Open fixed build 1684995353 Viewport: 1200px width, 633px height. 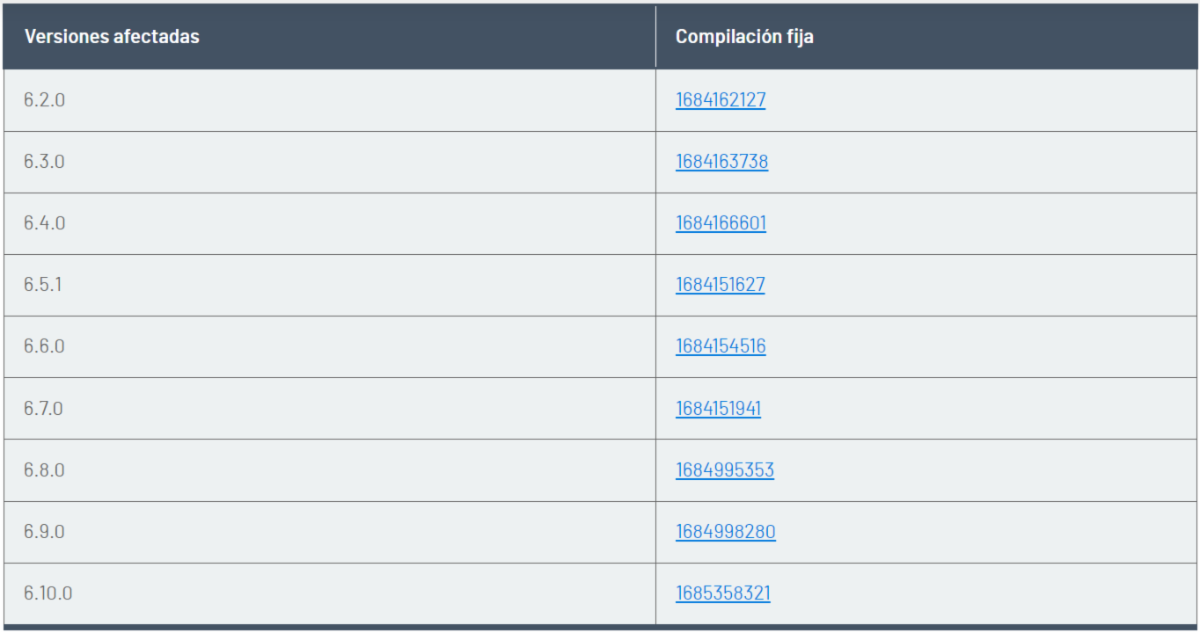click(x=724, y=470)
